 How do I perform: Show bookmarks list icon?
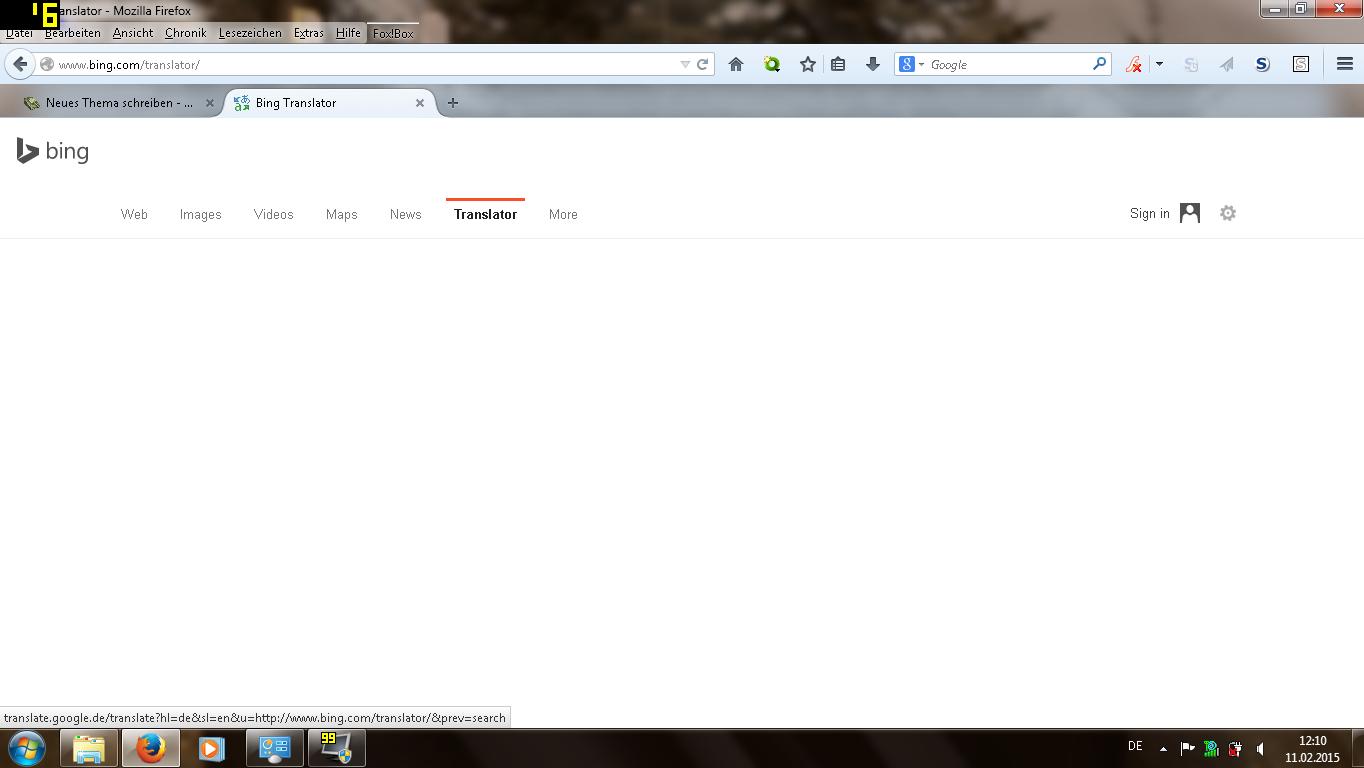(x=838, y=64)
